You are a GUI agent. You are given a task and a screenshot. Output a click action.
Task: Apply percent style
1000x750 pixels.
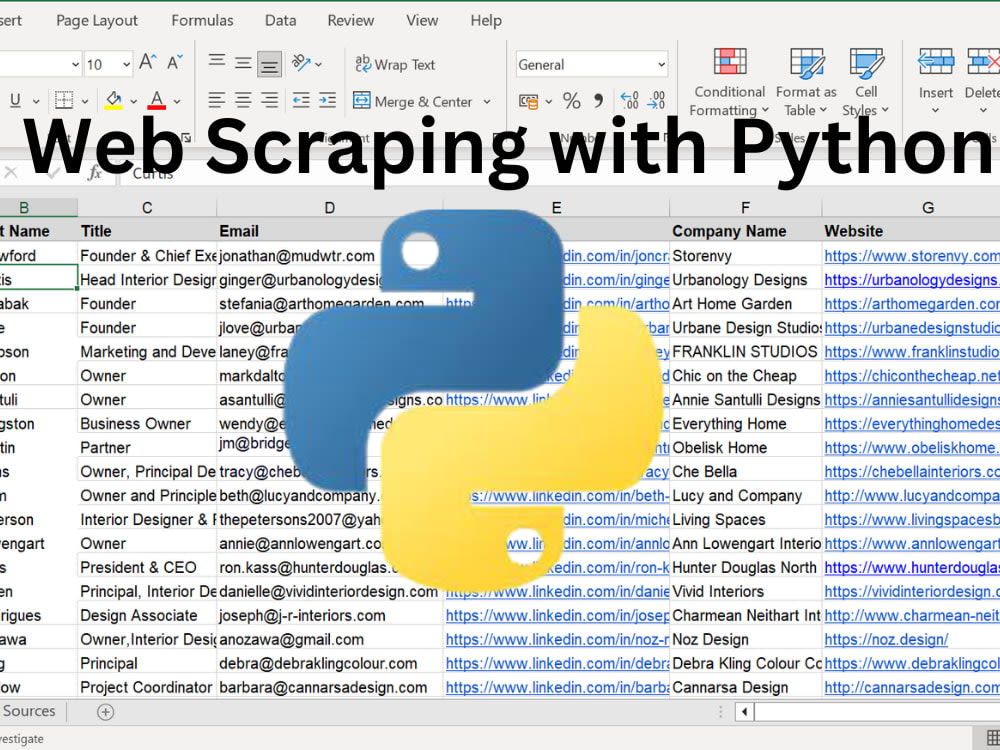pyautogui.click(x=571, y=101)
